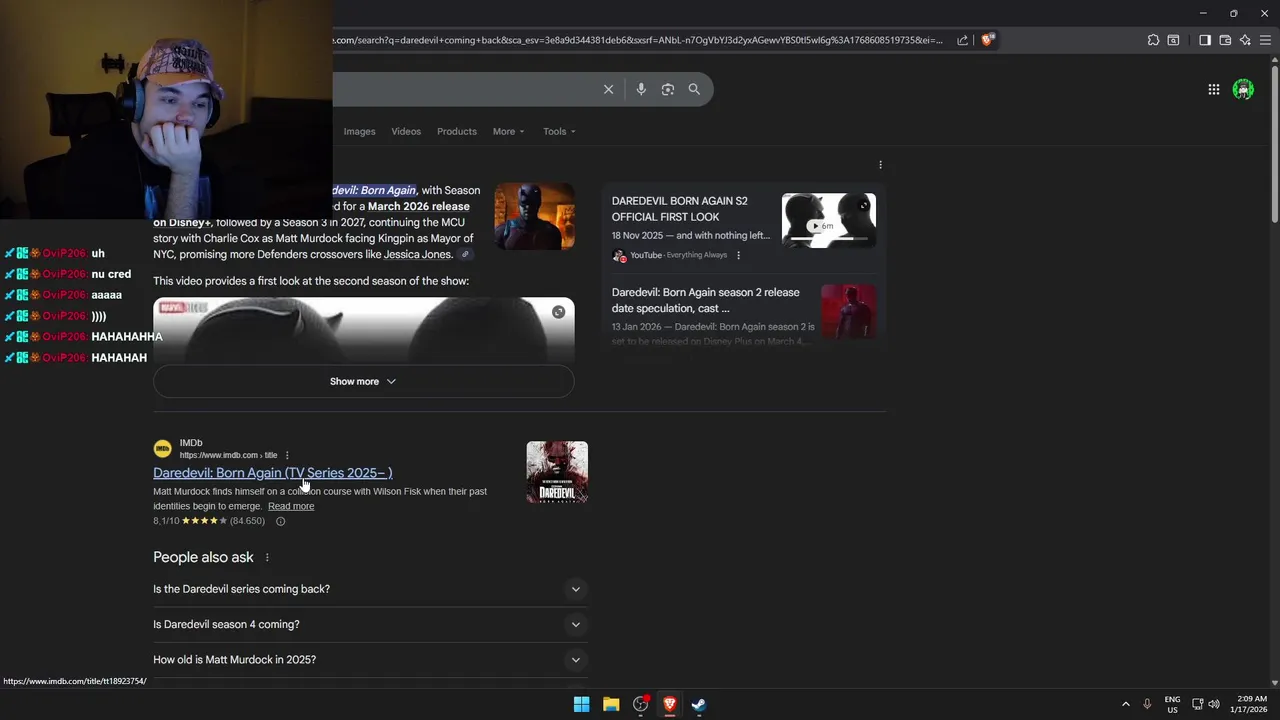This screenshot has height=720, width=1280.
Task: Clear the search box with the X icon
Action: coord(608,89)
